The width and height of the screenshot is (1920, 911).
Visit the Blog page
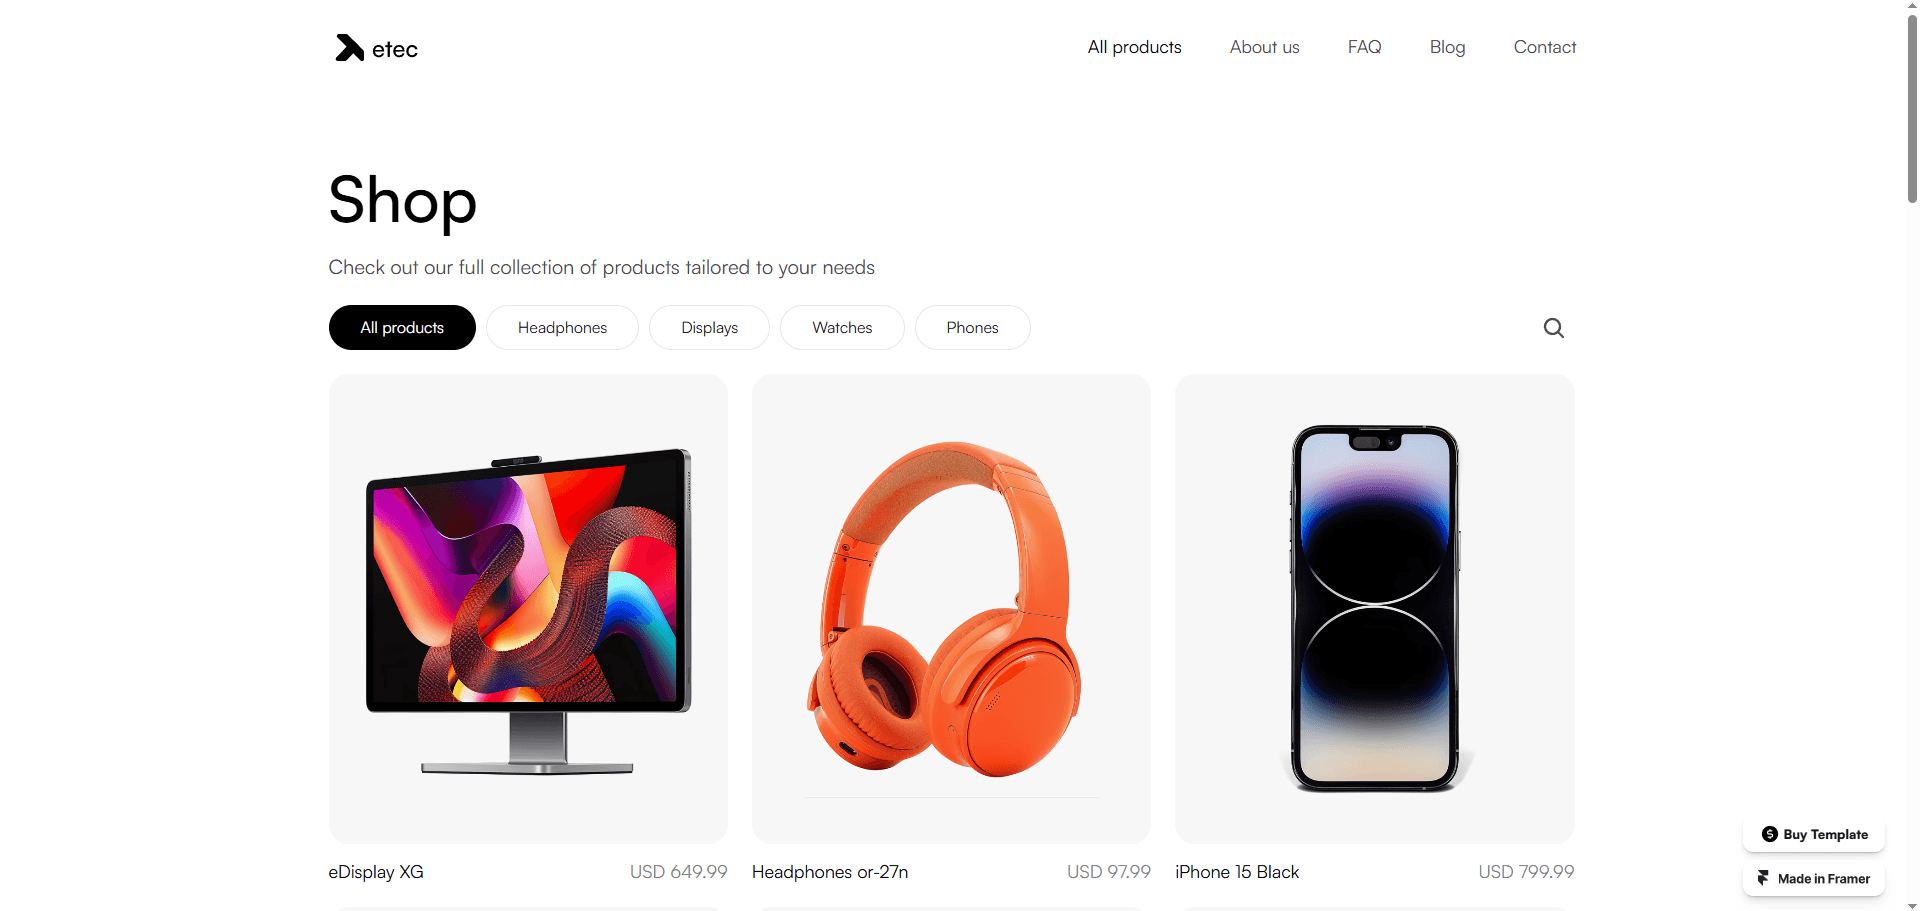click(1447, 47)
